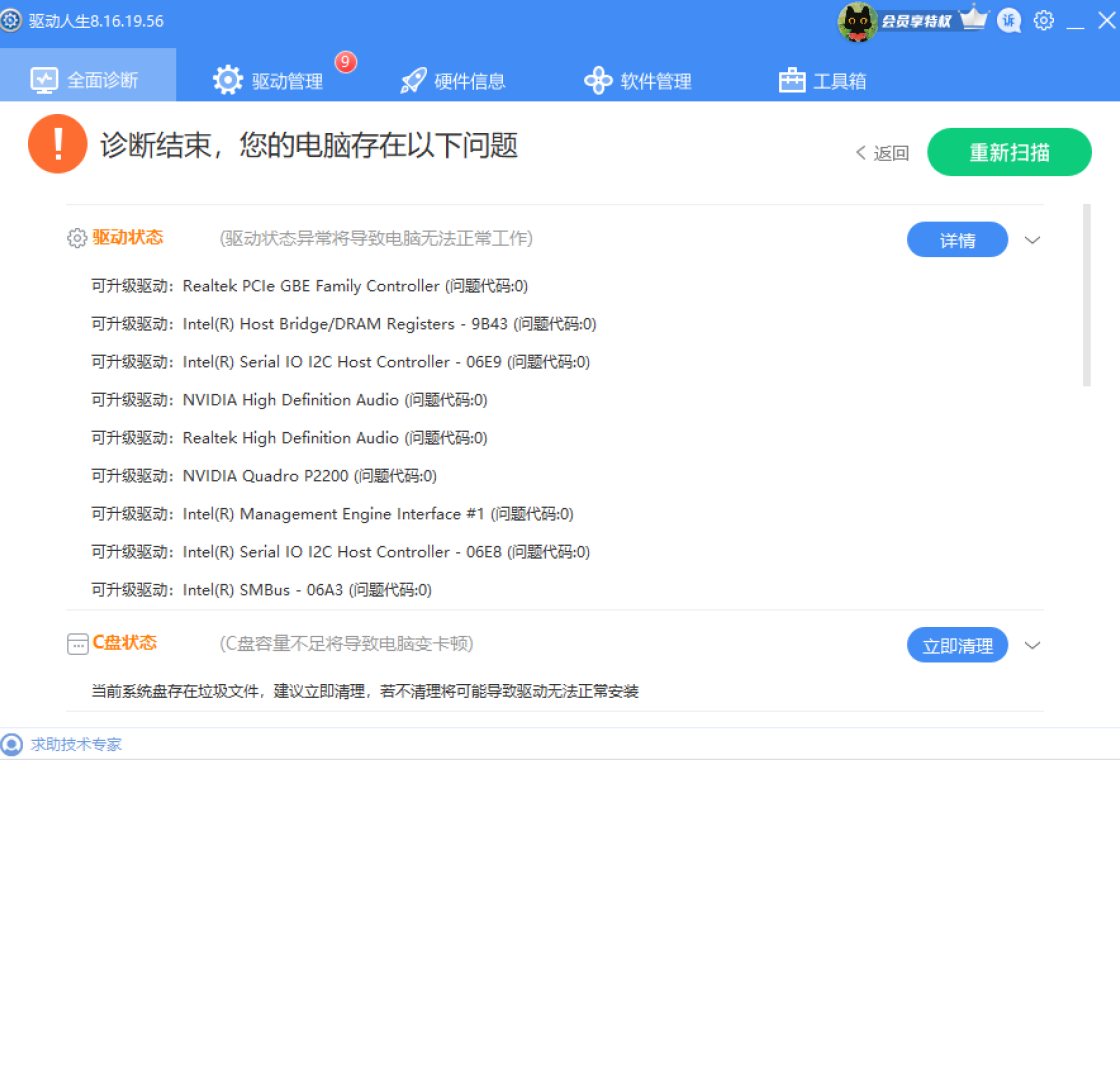Click the 求助技术专家 headset icon
1120x1080 pixels.
(11, 744)
